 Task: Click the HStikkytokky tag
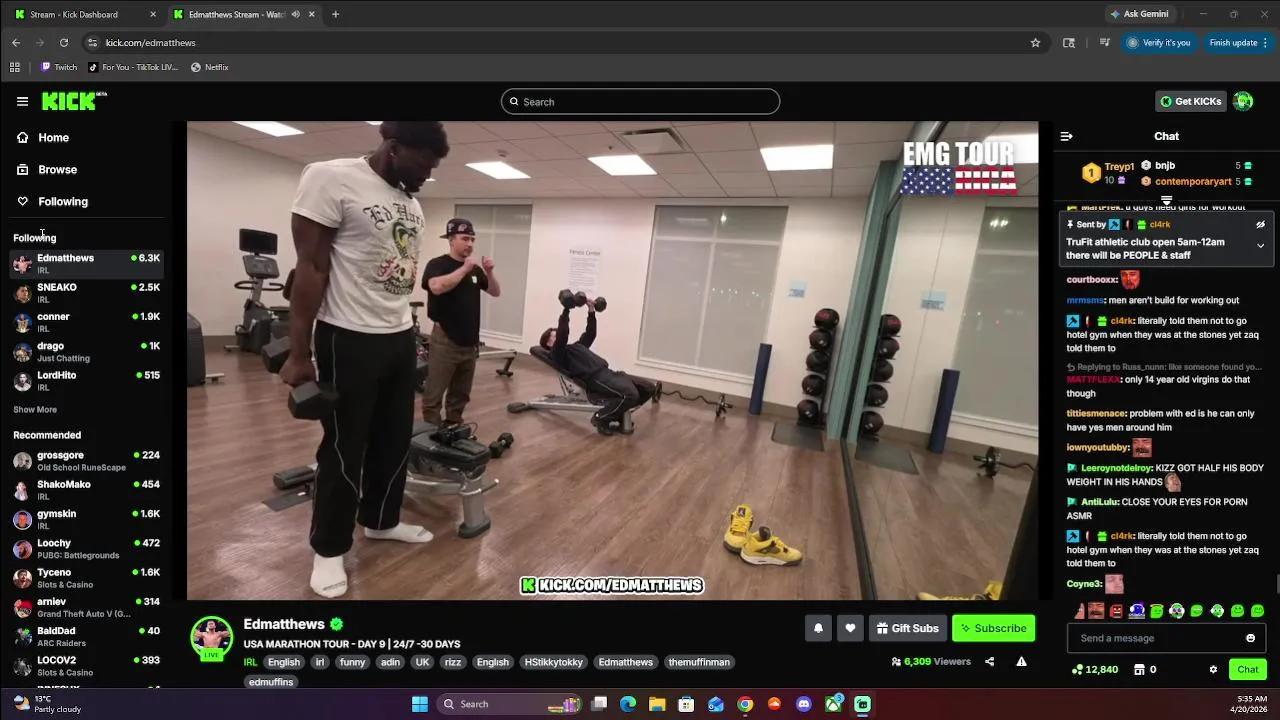(553, 662)
